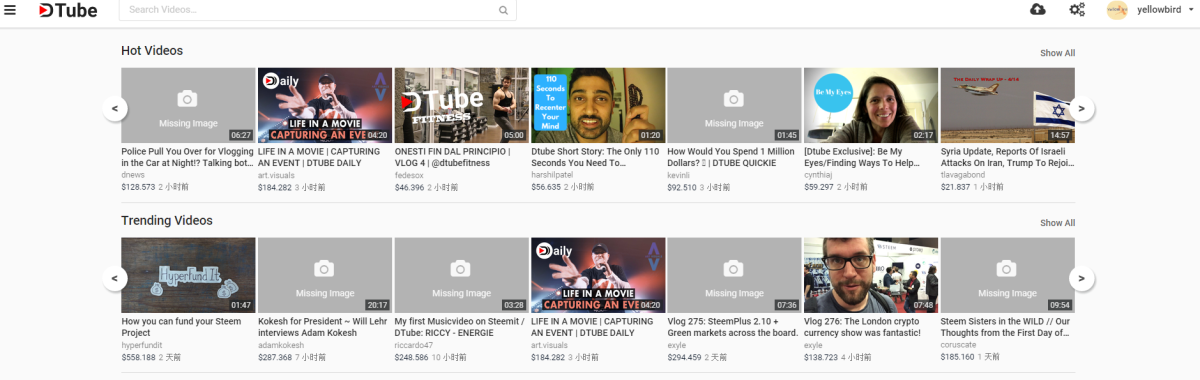Advance Hot Videos carousel with right arrow
Screen dimensions: 1200x380
tap(1081, 107)
